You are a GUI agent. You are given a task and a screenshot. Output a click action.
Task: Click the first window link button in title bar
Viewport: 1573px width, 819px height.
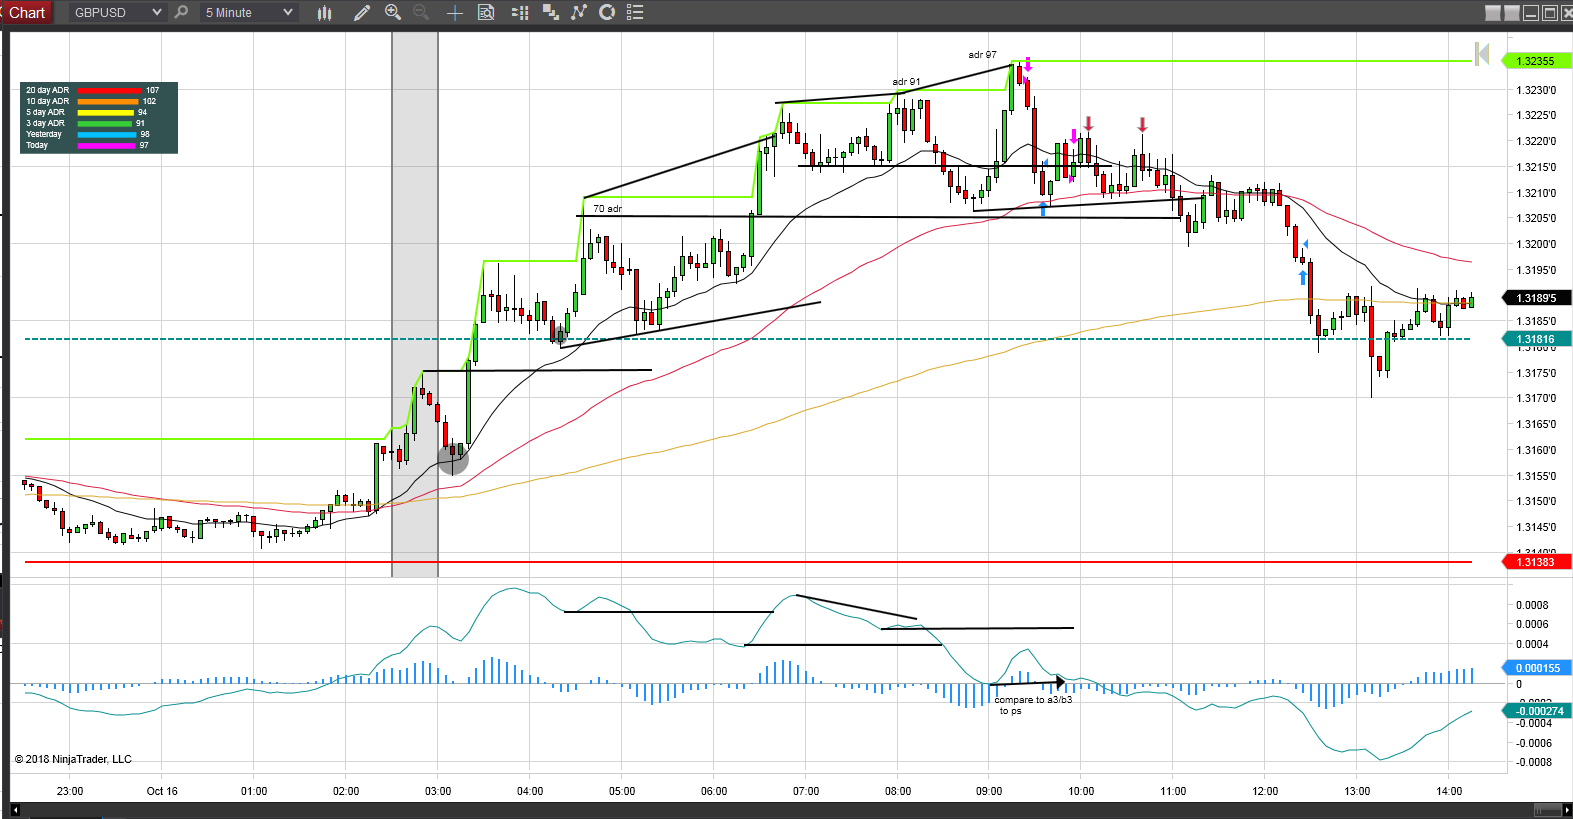(x=1493, y=13)
